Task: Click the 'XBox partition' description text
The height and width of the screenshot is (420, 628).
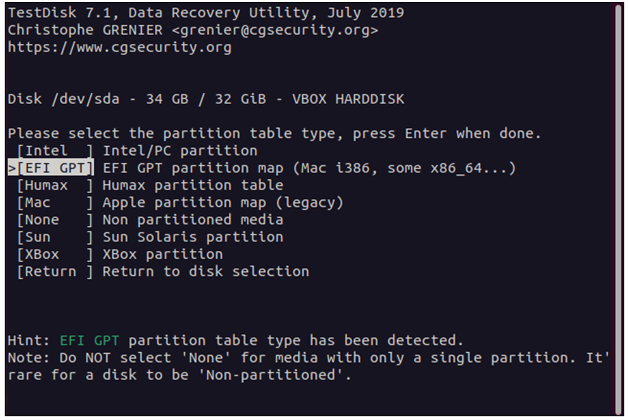Action: pos(163,254)
